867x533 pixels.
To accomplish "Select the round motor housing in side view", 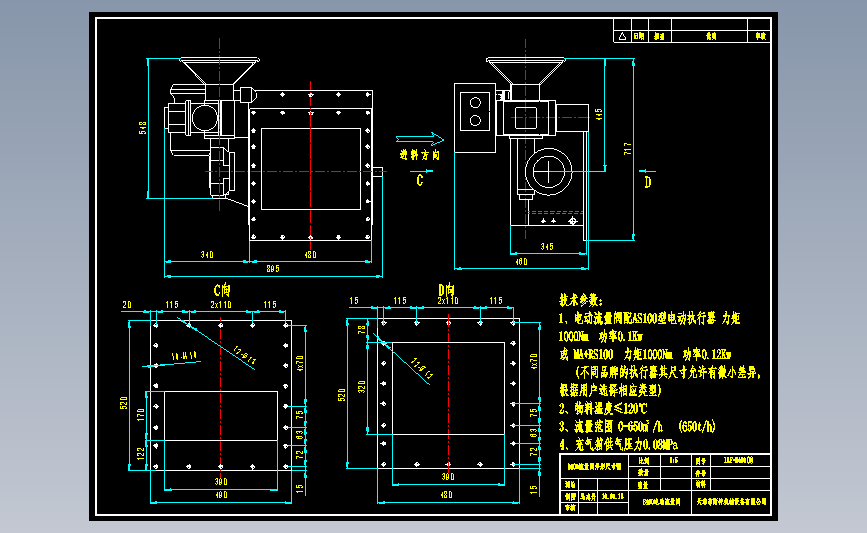I will coord(549,171).
